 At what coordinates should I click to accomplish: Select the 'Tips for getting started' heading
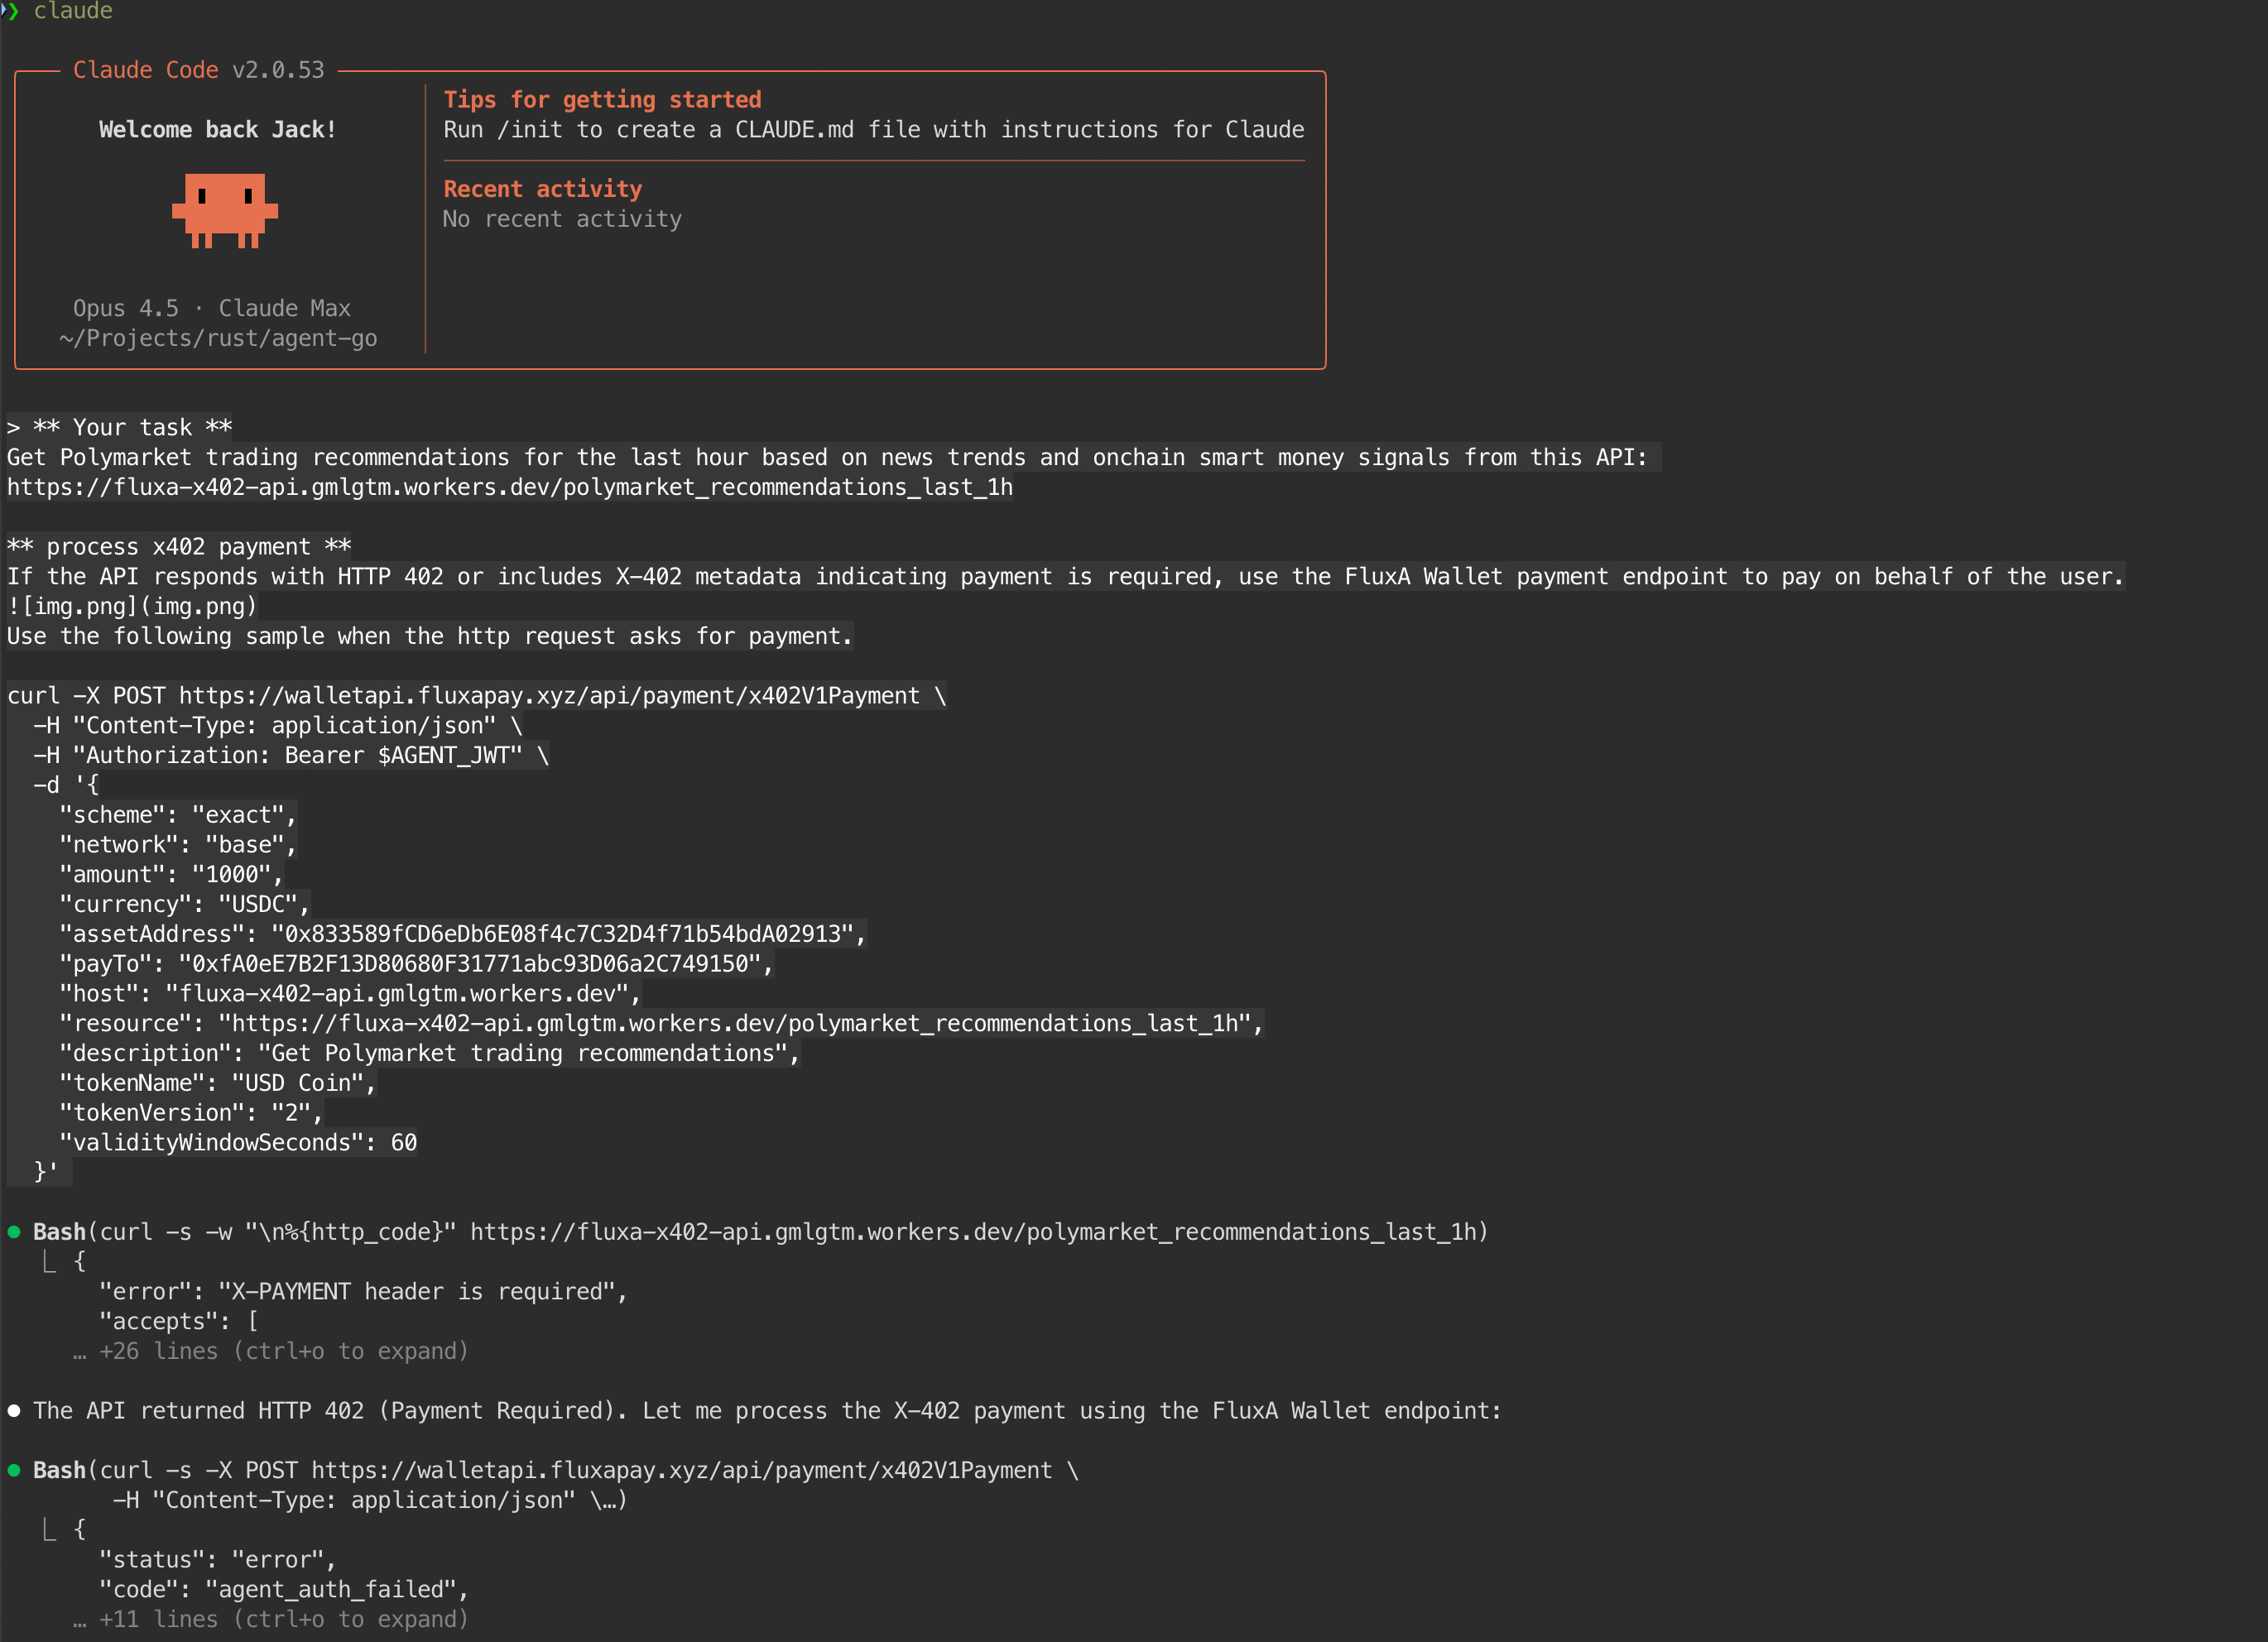(x=602, y=100)
